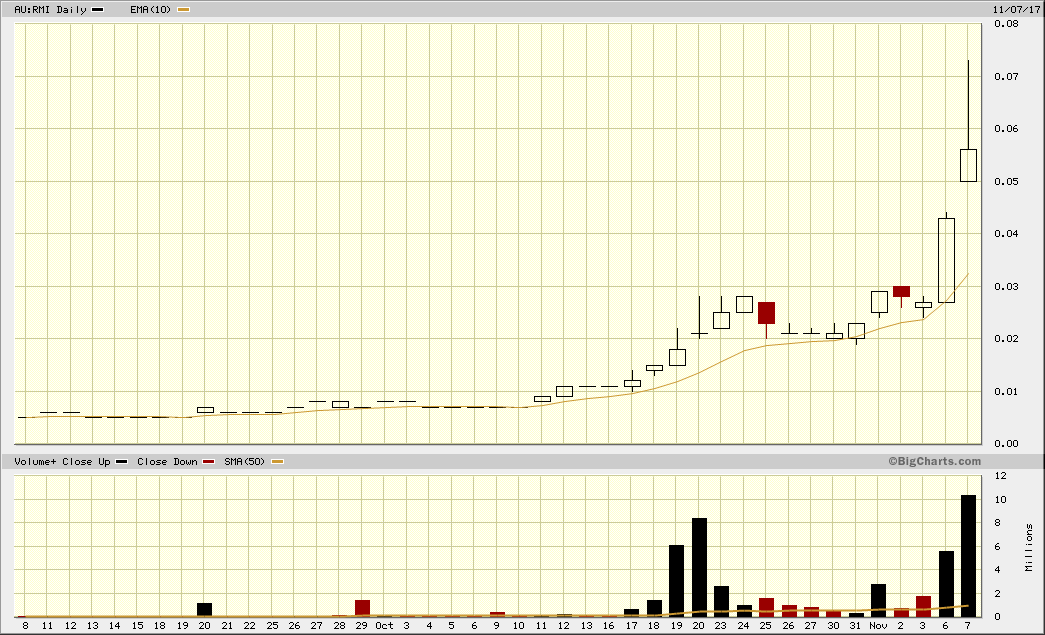Click the 0.05 price axis label
1045x635 pixels.
1006,181
